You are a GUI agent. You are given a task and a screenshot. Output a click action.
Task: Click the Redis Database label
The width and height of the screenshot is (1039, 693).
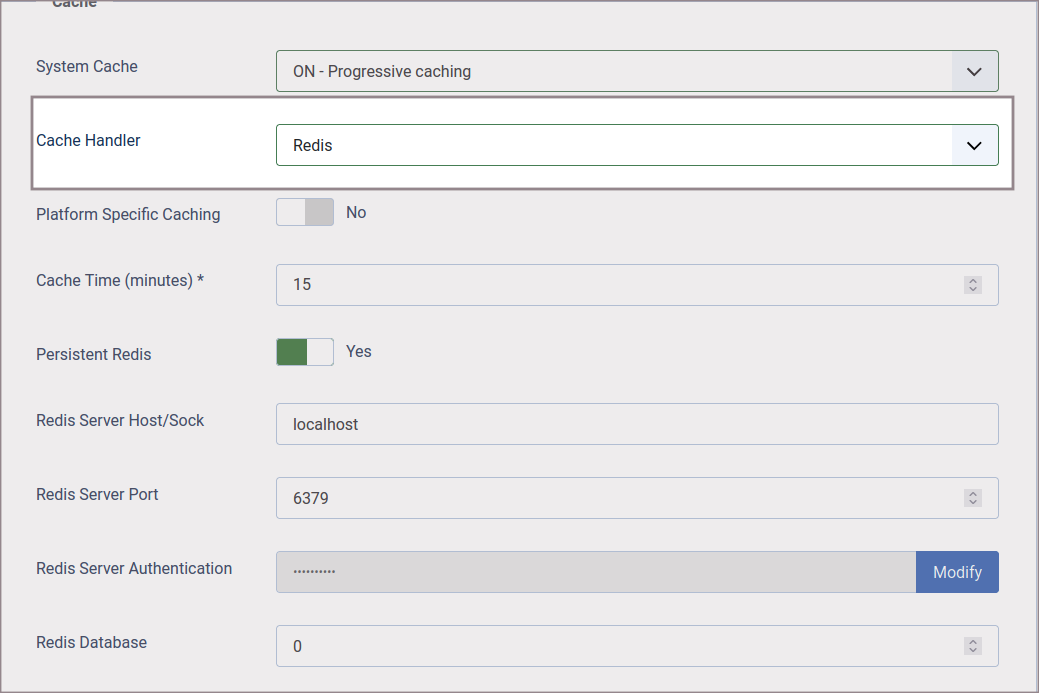[x=91, y=643]
